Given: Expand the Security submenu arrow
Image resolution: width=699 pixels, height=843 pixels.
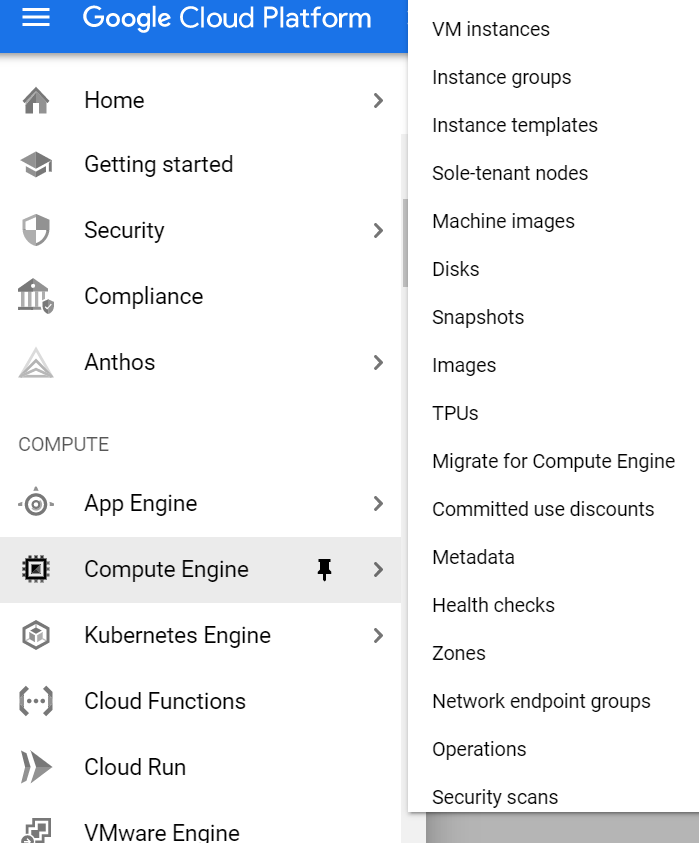Looking at the screenshot, I should [378, 230].
